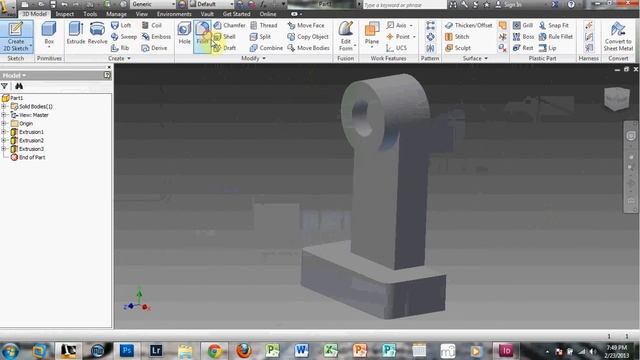This screenshot has height=360, width=640.
Task: Click Convert to Sheet Metal
Action: (x=618, y=36)
